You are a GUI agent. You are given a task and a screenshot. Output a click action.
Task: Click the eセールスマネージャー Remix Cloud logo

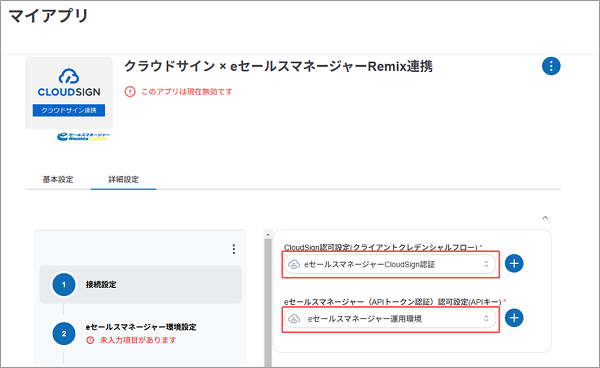click(83, 137)
